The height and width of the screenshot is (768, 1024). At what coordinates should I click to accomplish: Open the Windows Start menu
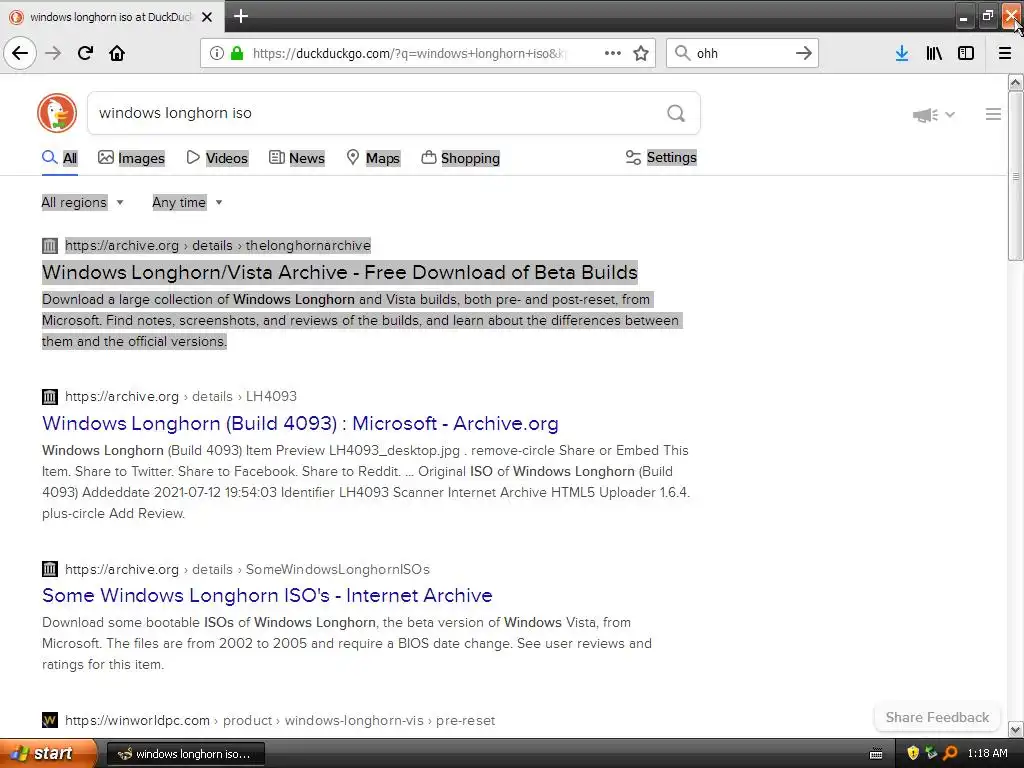[x=48, y=753]
